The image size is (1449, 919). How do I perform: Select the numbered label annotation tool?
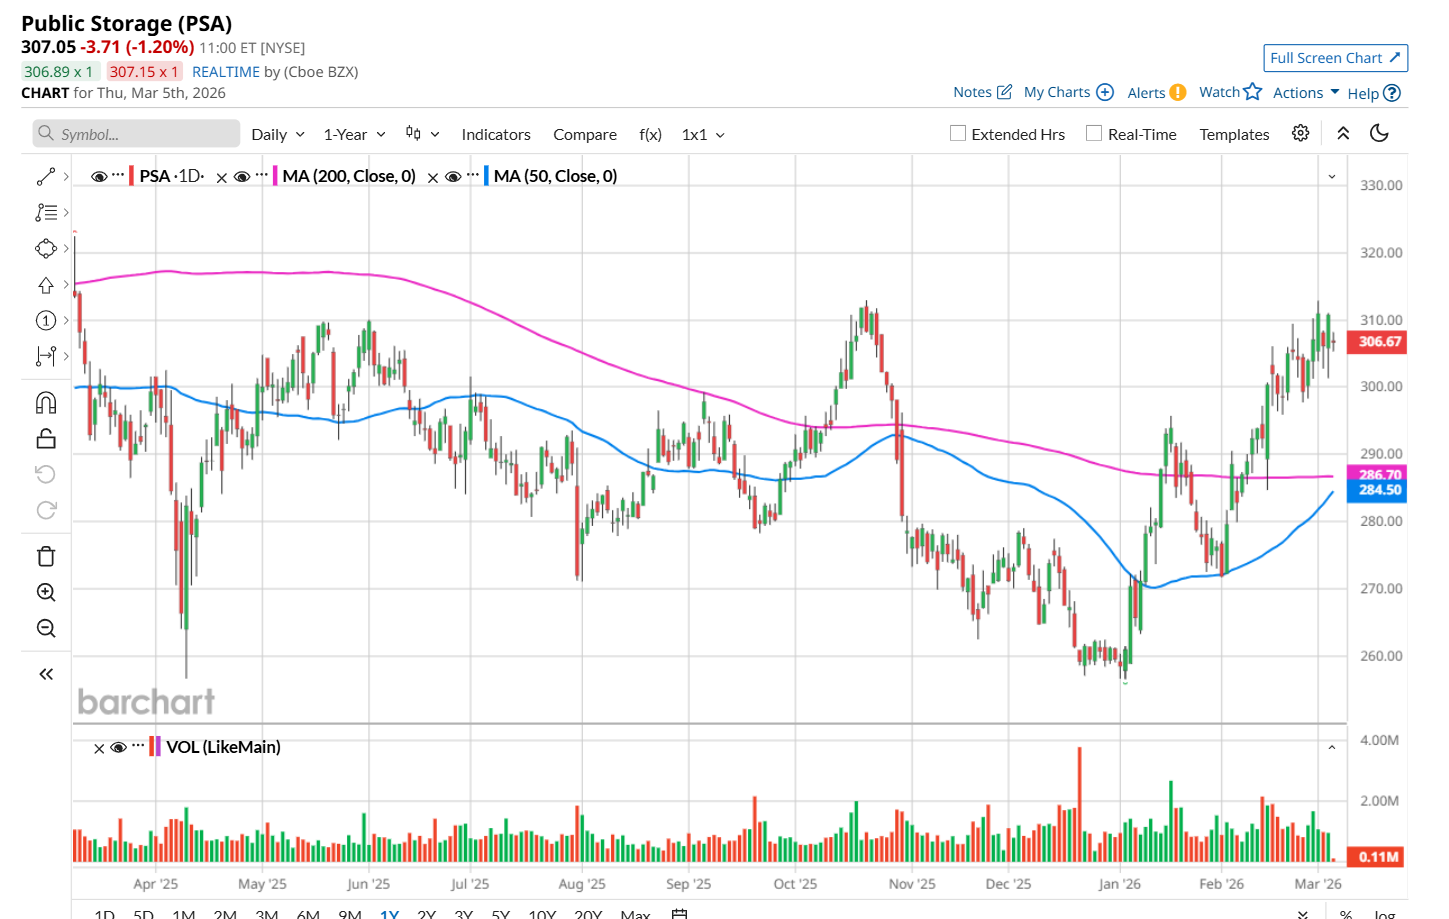[x=46, y=321]
